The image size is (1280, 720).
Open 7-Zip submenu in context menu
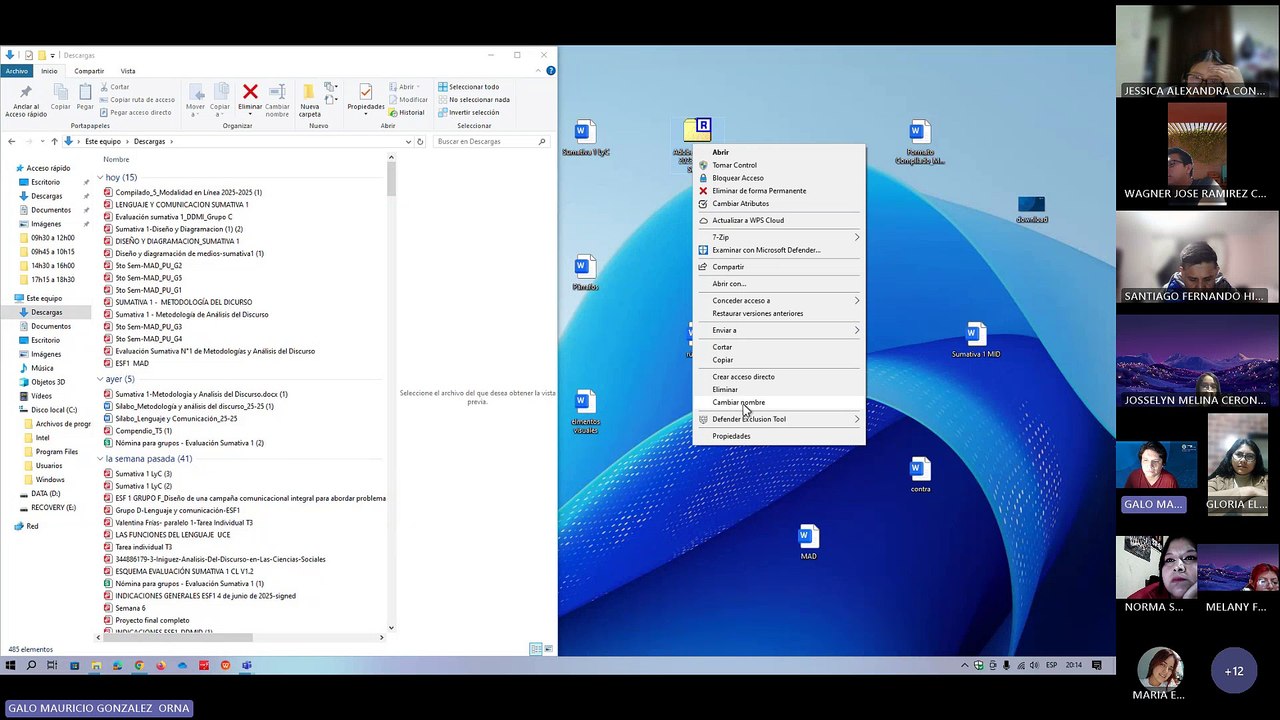click(778, 237)
